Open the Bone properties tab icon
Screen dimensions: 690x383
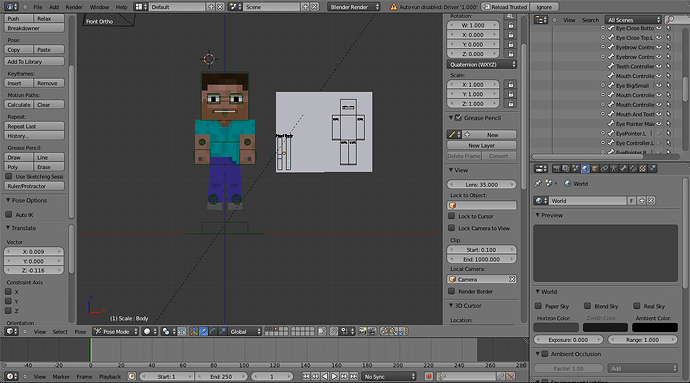pyautogui.click(x=623, y=169)
